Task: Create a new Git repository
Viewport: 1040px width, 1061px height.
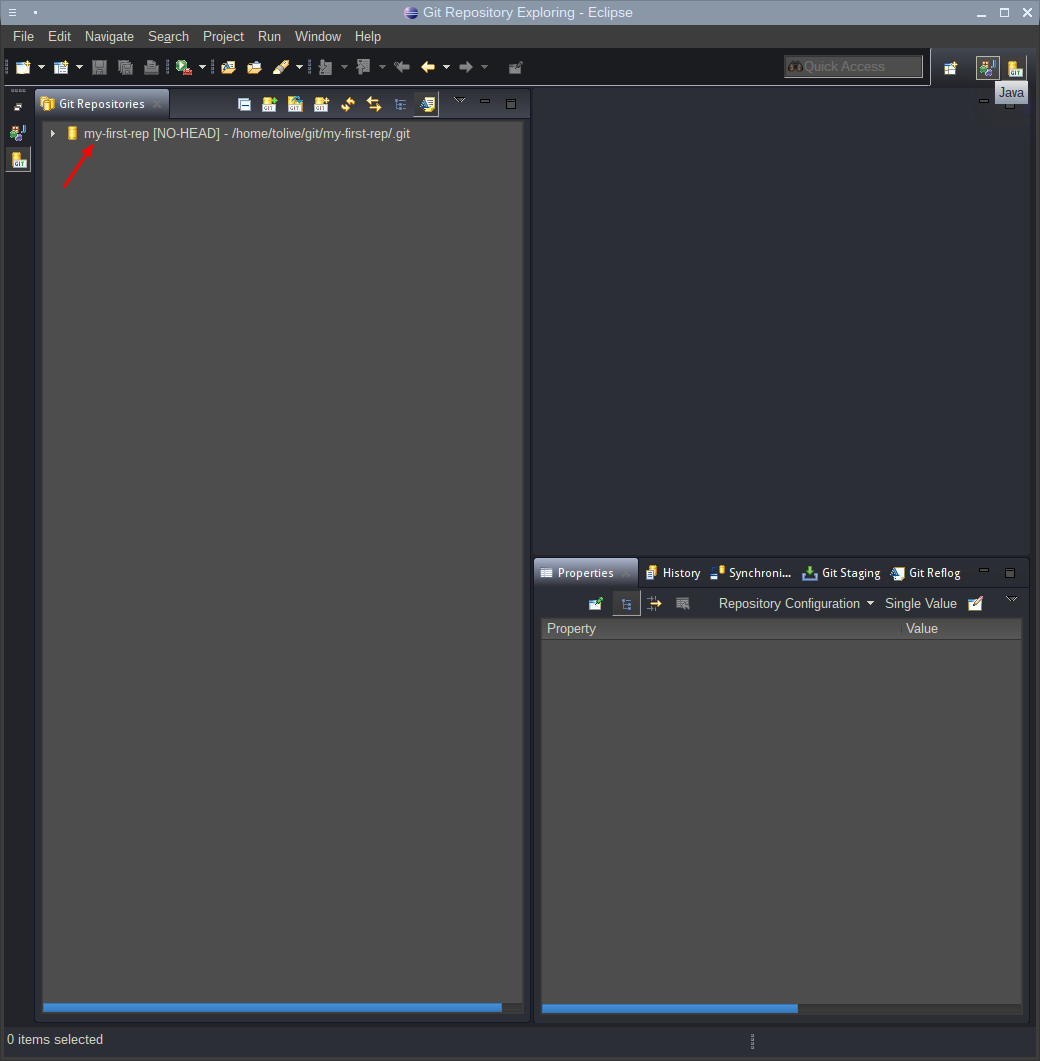Action: 321,104
